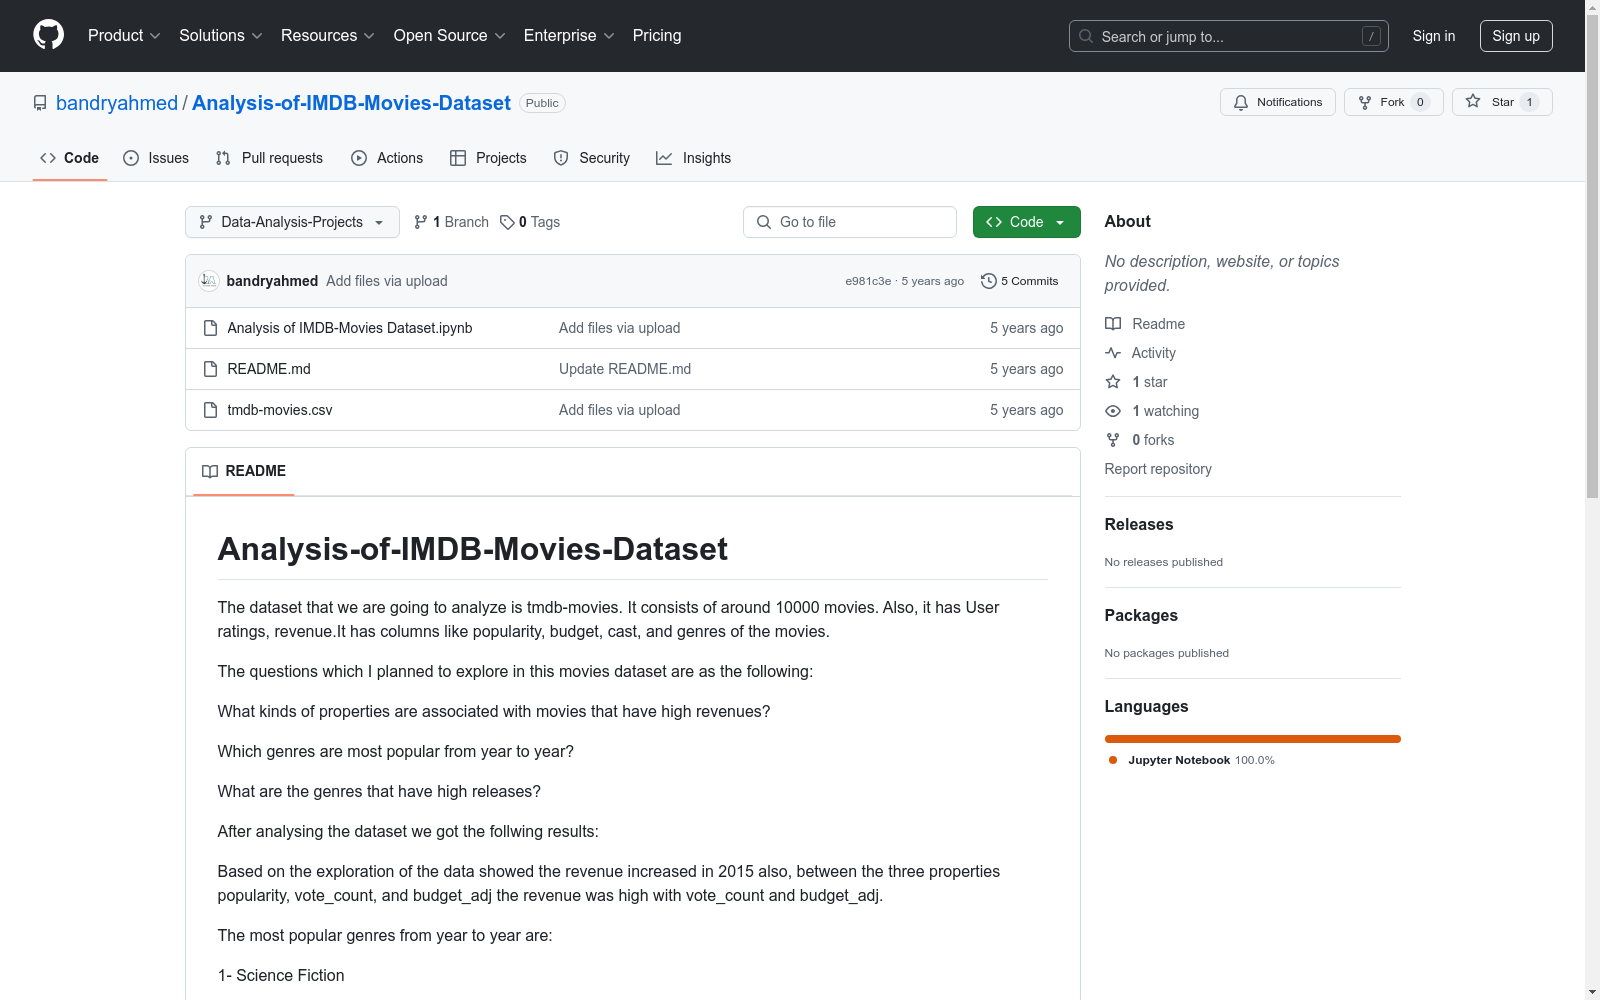Open Analysis-of-IMDB-Movies-Dataset repository link
Screen dimensions: 1600x1000
[x=351, y=103]
